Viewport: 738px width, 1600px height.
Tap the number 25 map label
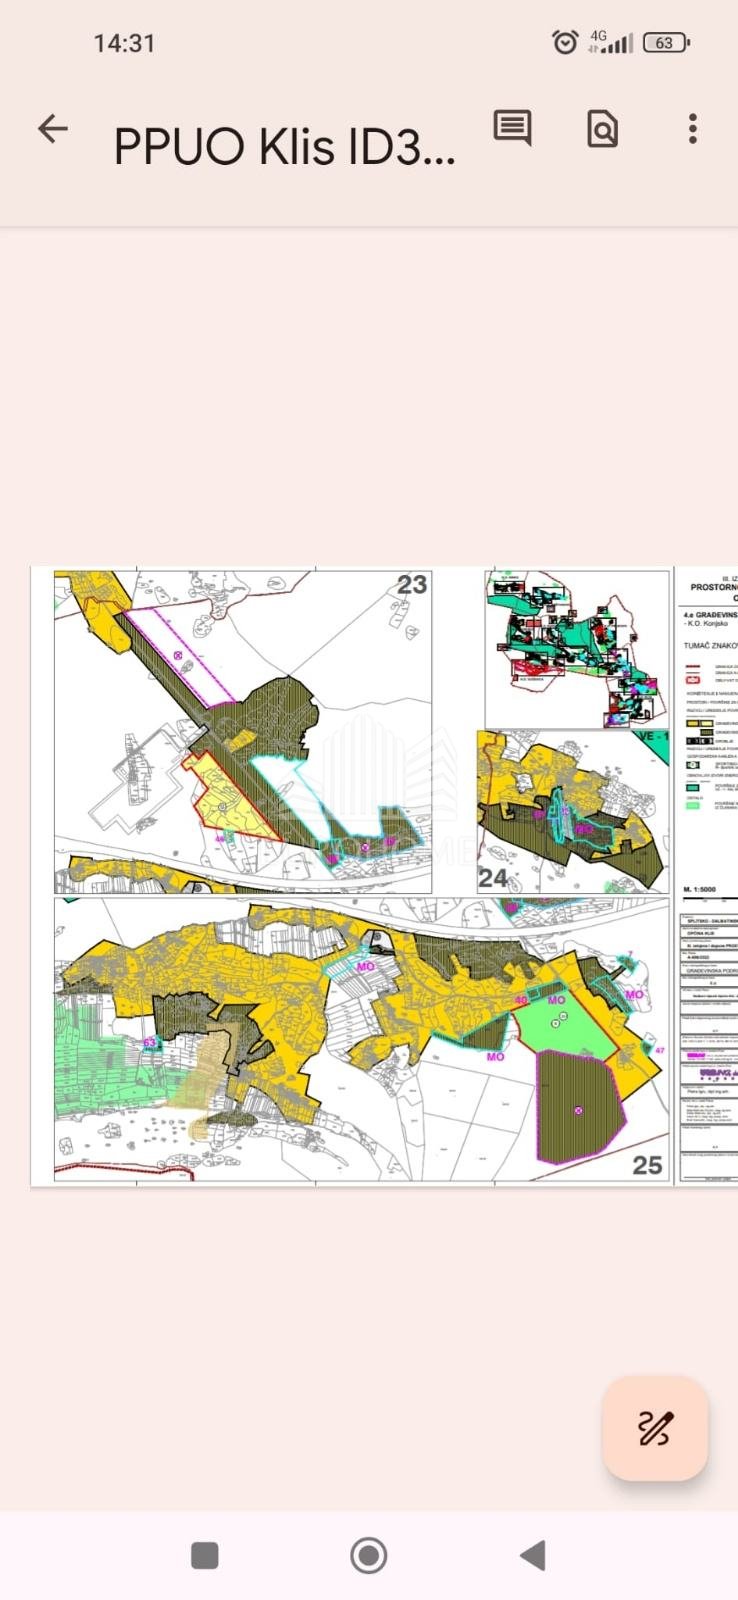coord(647,1164)
